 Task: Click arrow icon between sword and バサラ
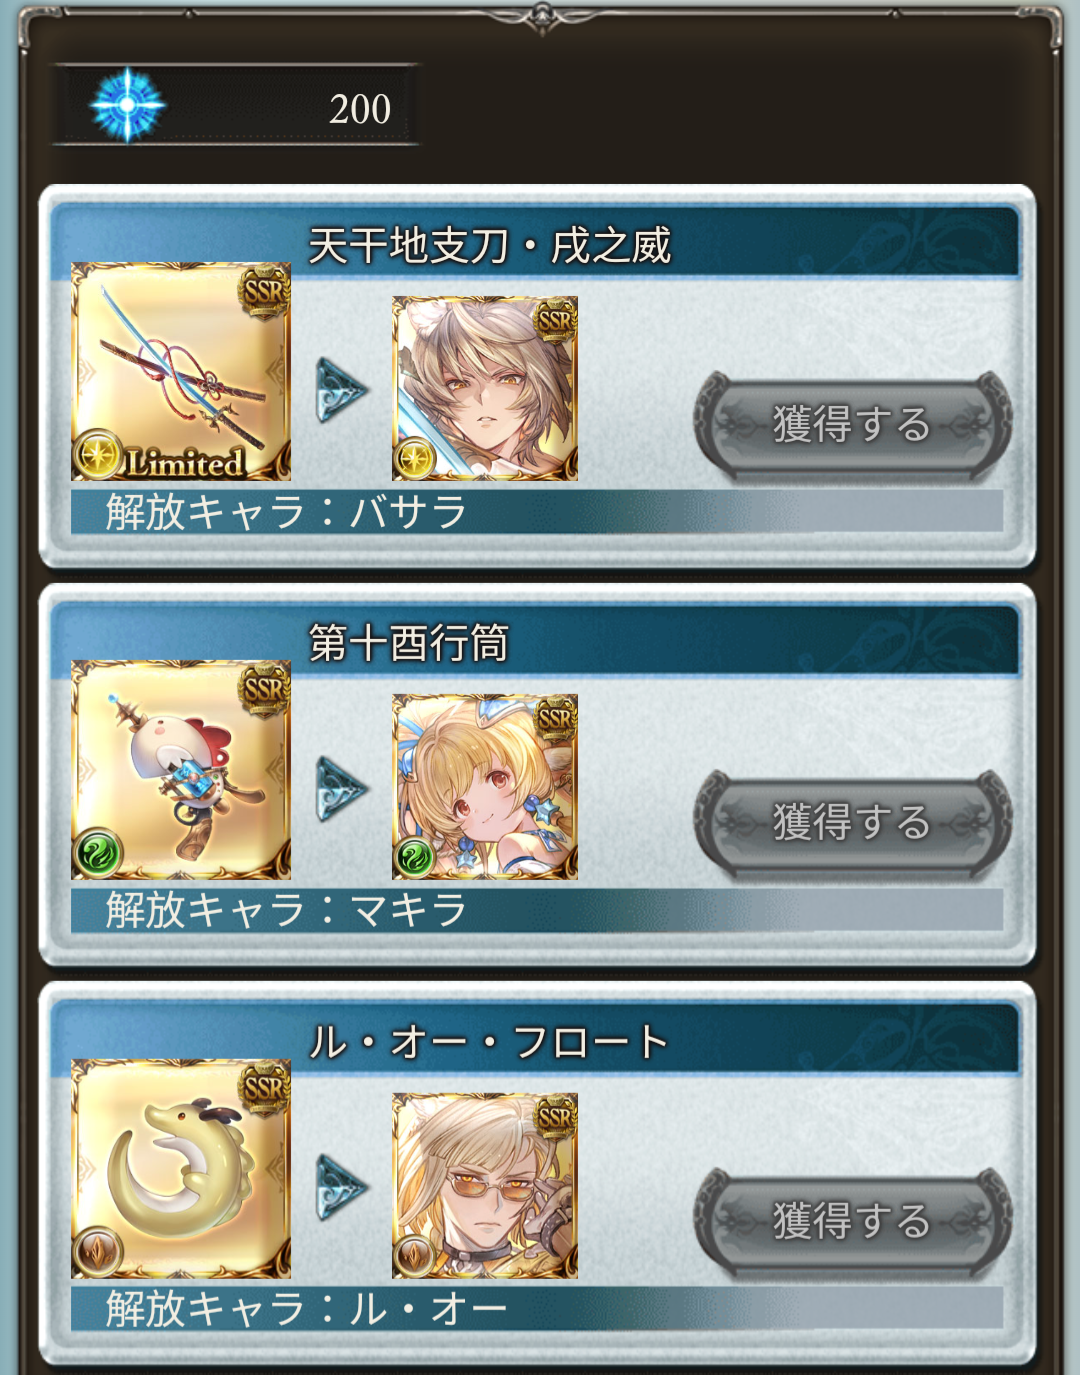click(341, 390)
